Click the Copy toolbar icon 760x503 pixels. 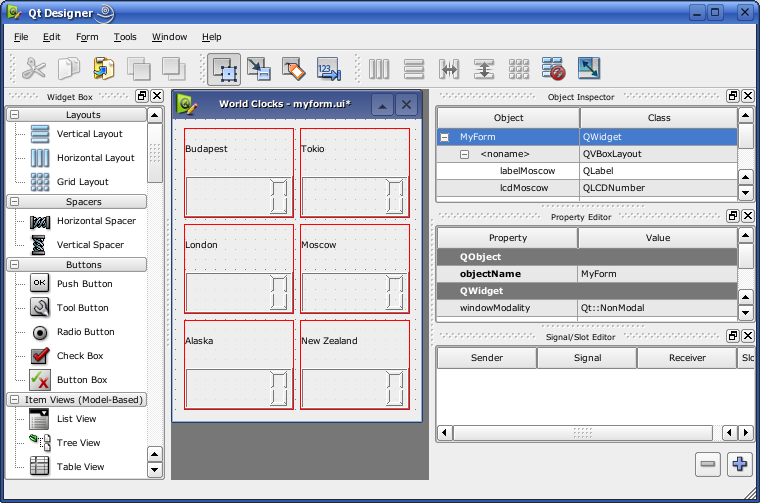[x=69, y=68]
